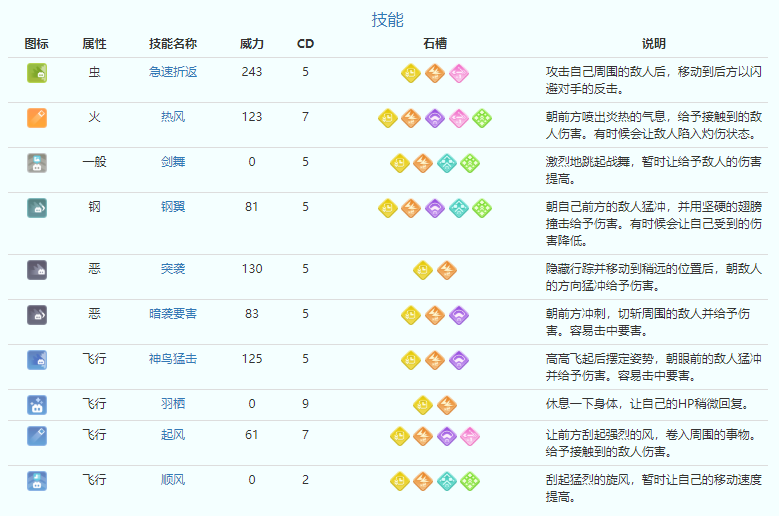779x516 pixels.
Task: Click the blue flying-type icon for 顺风
Action: coord(37,481)
